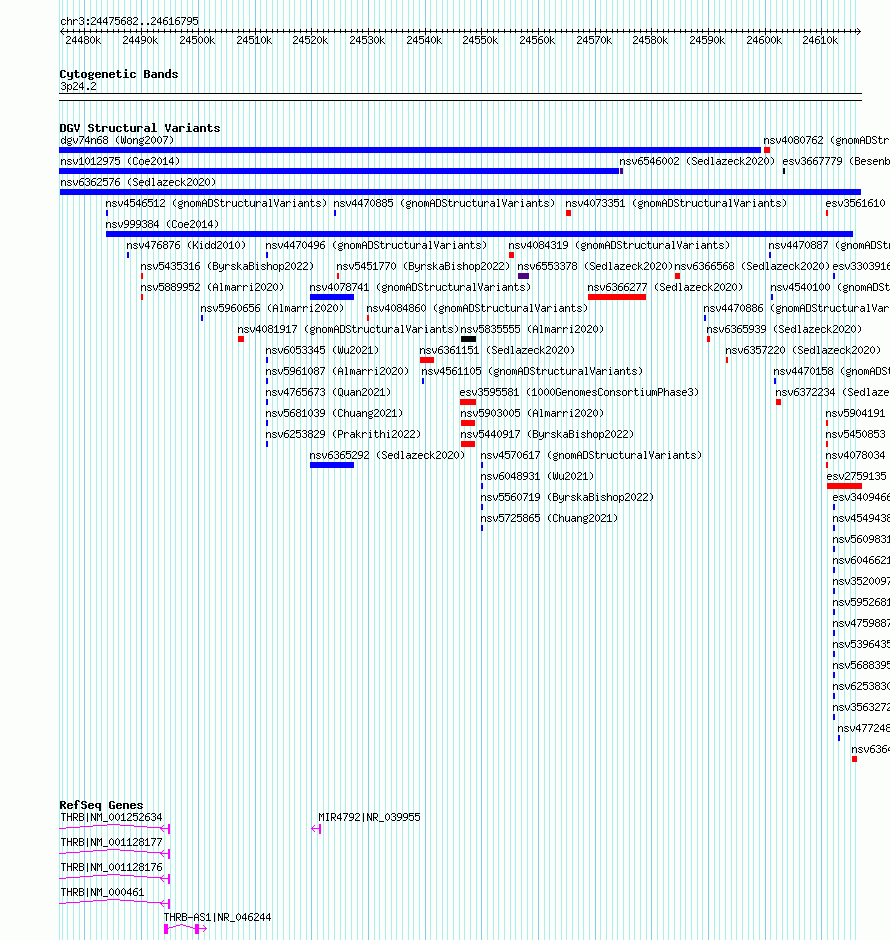Click nsv4470496 gnomAD variant label

point(376,245)
